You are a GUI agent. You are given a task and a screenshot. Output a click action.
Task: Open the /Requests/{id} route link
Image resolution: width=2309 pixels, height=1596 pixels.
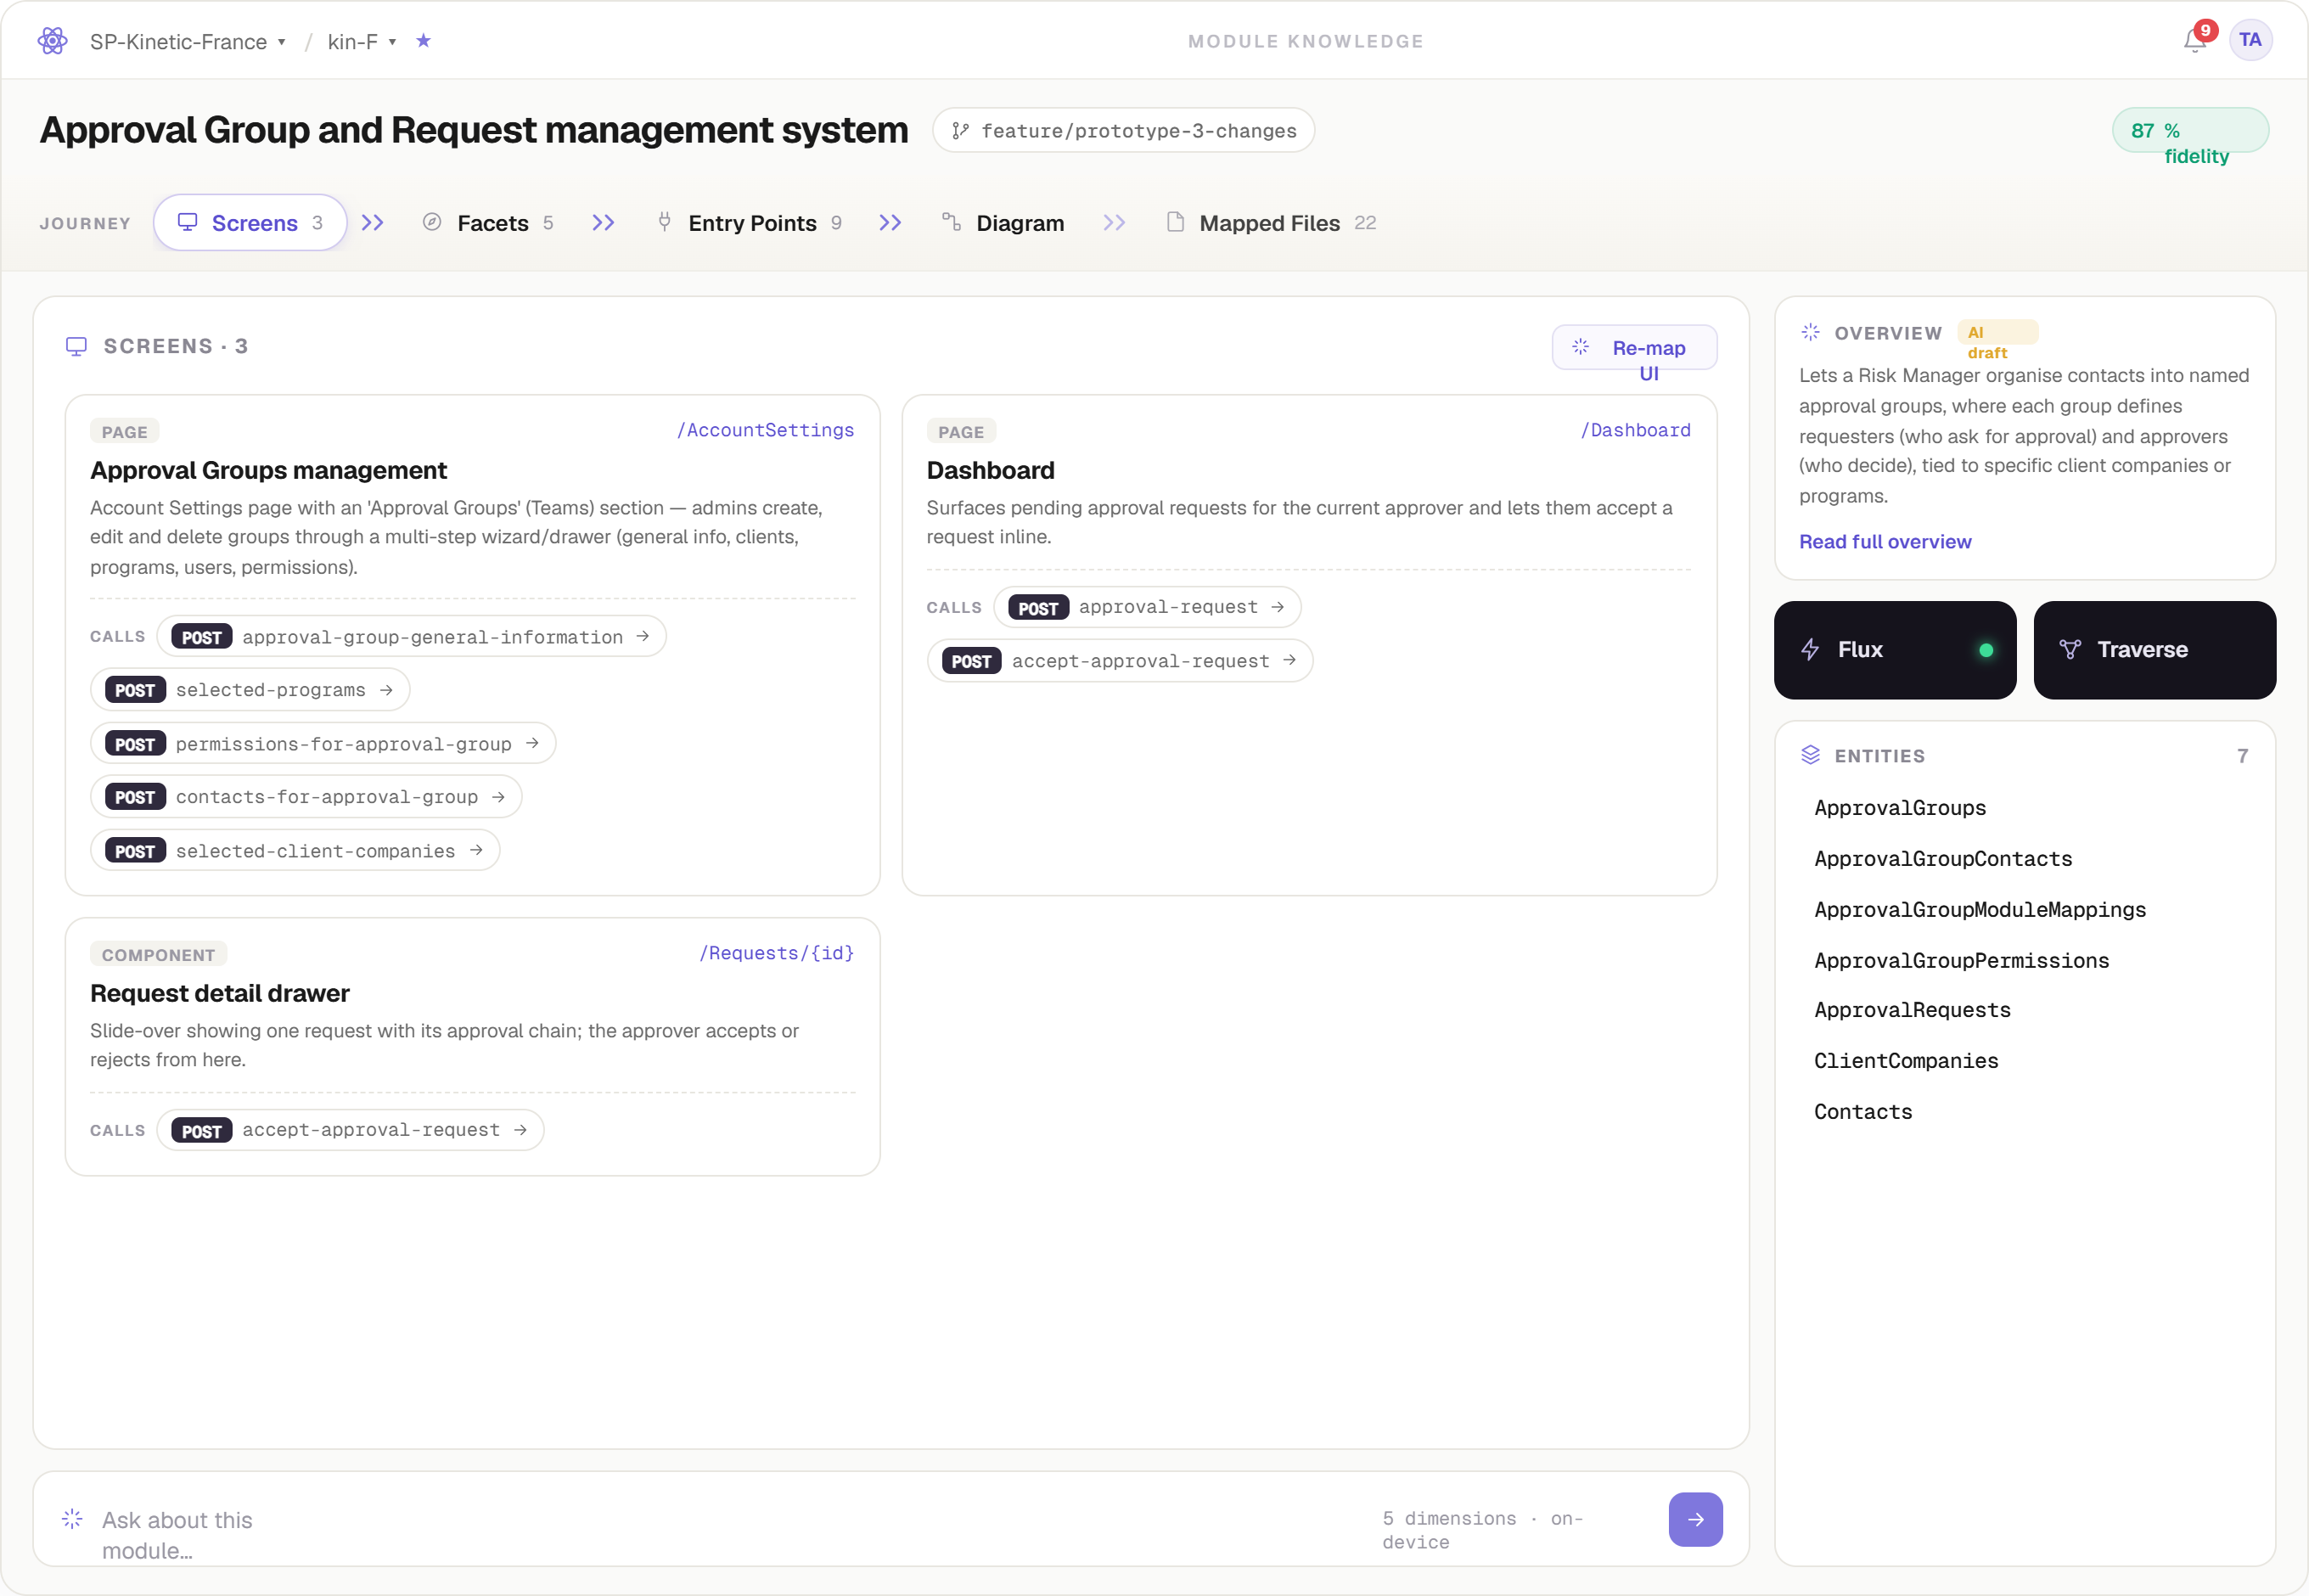coord(776,953)
